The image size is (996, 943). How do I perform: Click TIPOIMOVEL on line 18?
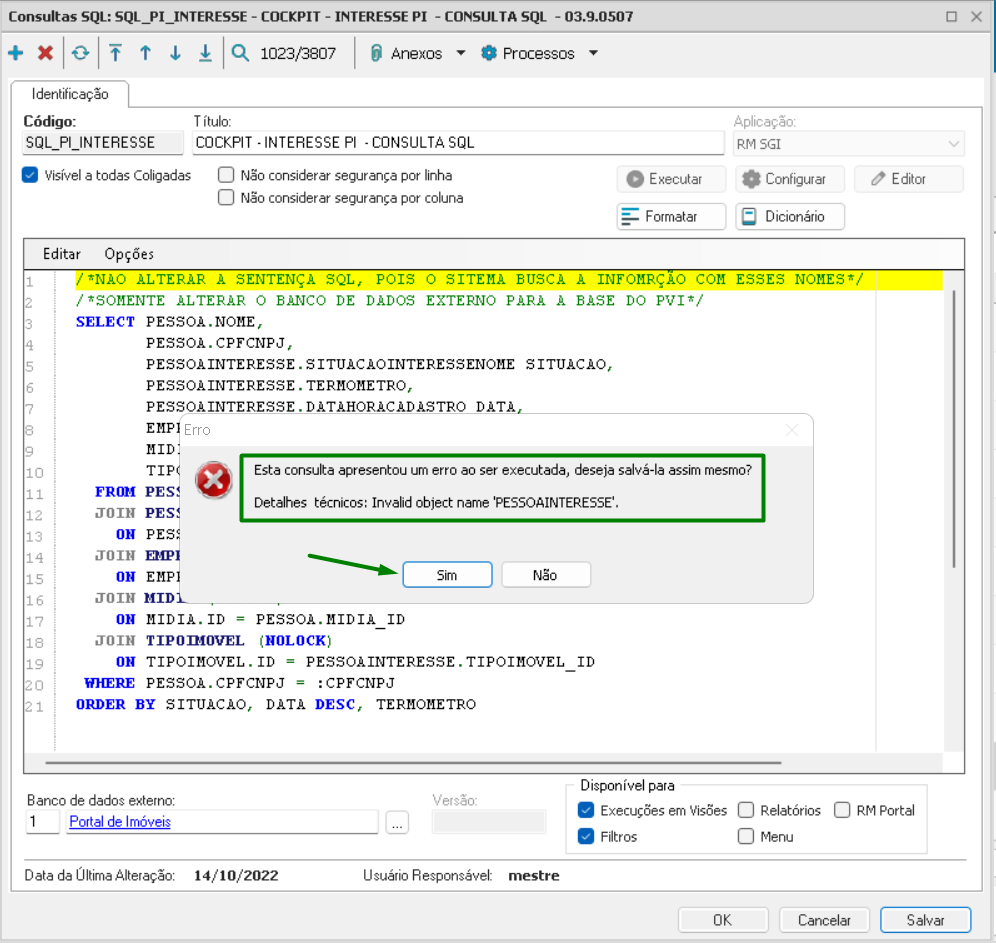(195, 641)
